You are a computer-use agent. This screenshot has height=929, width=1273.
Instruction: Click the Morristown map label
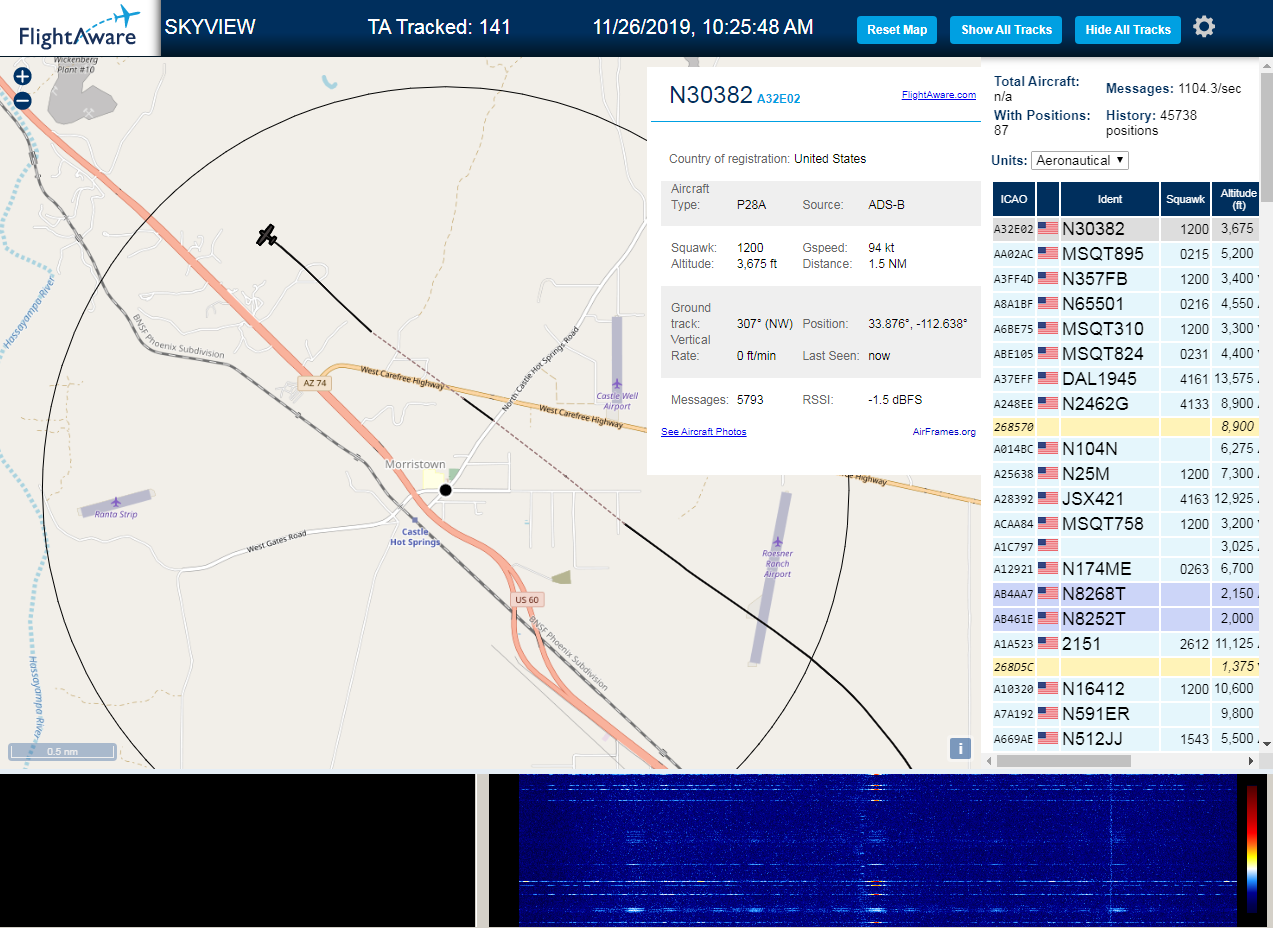click(x=415, y=464)
